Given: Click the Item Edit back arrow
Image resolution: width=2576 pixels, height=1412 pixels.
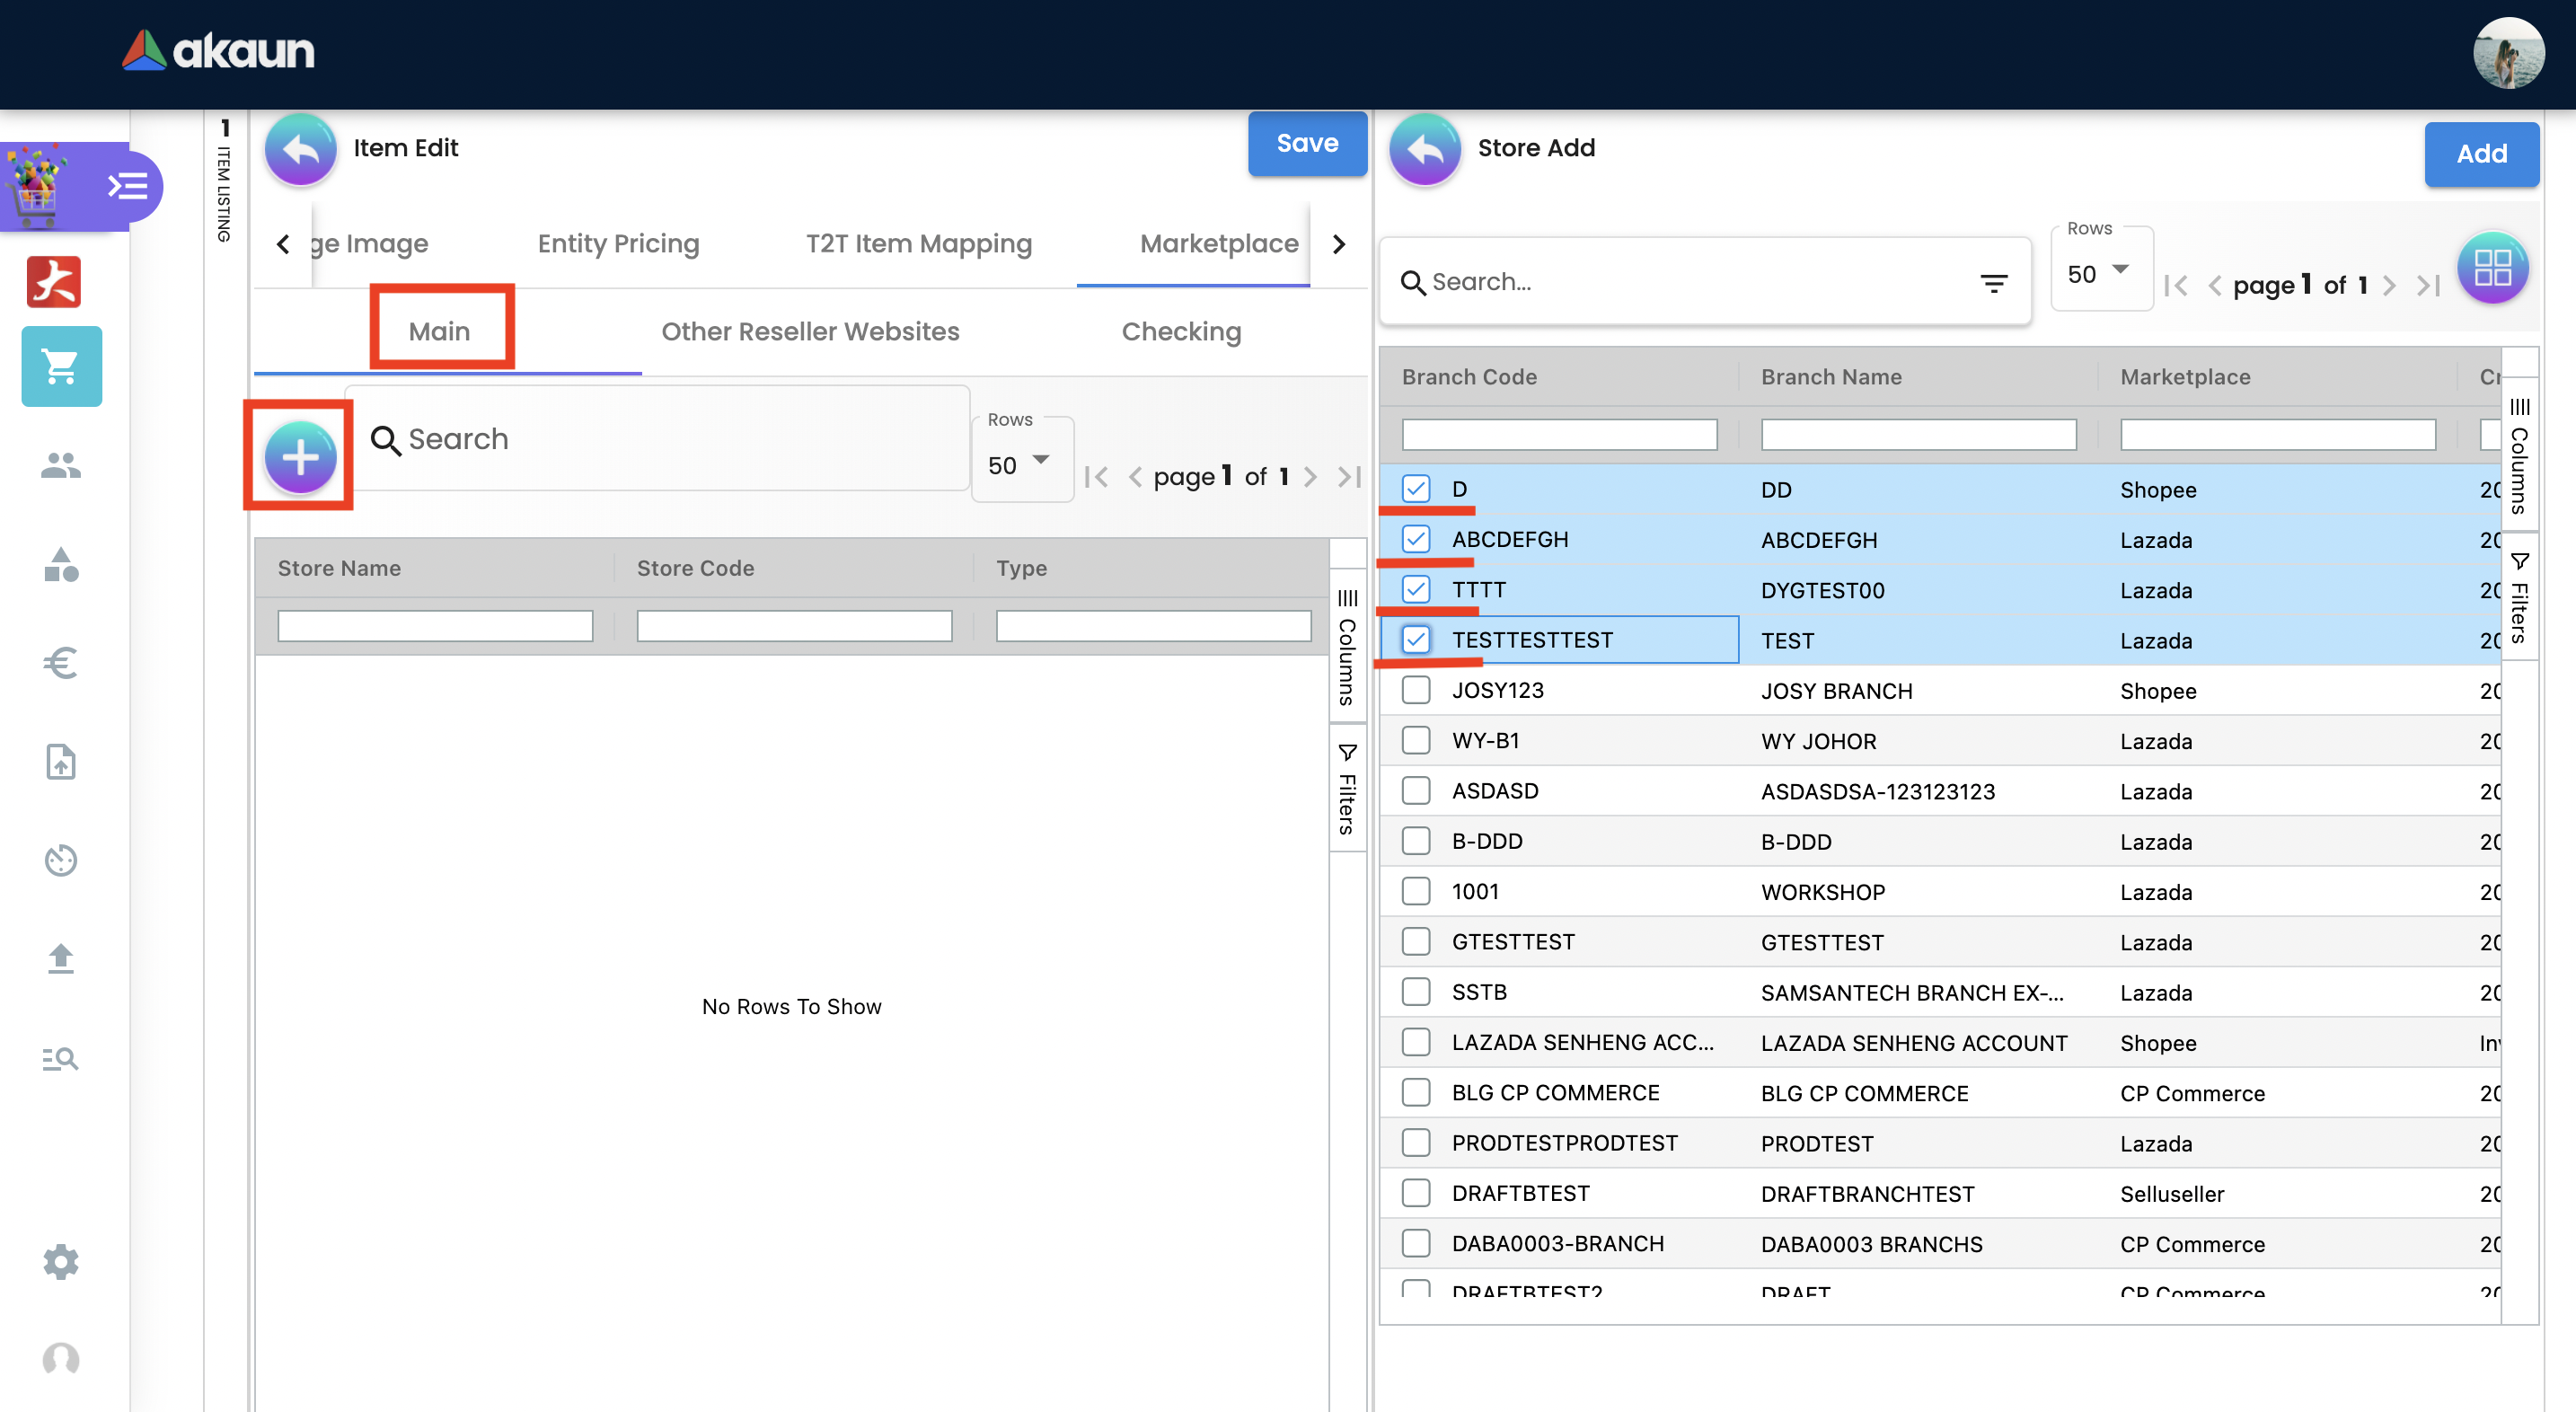Looking at the screenshot, I should [299, 149].
